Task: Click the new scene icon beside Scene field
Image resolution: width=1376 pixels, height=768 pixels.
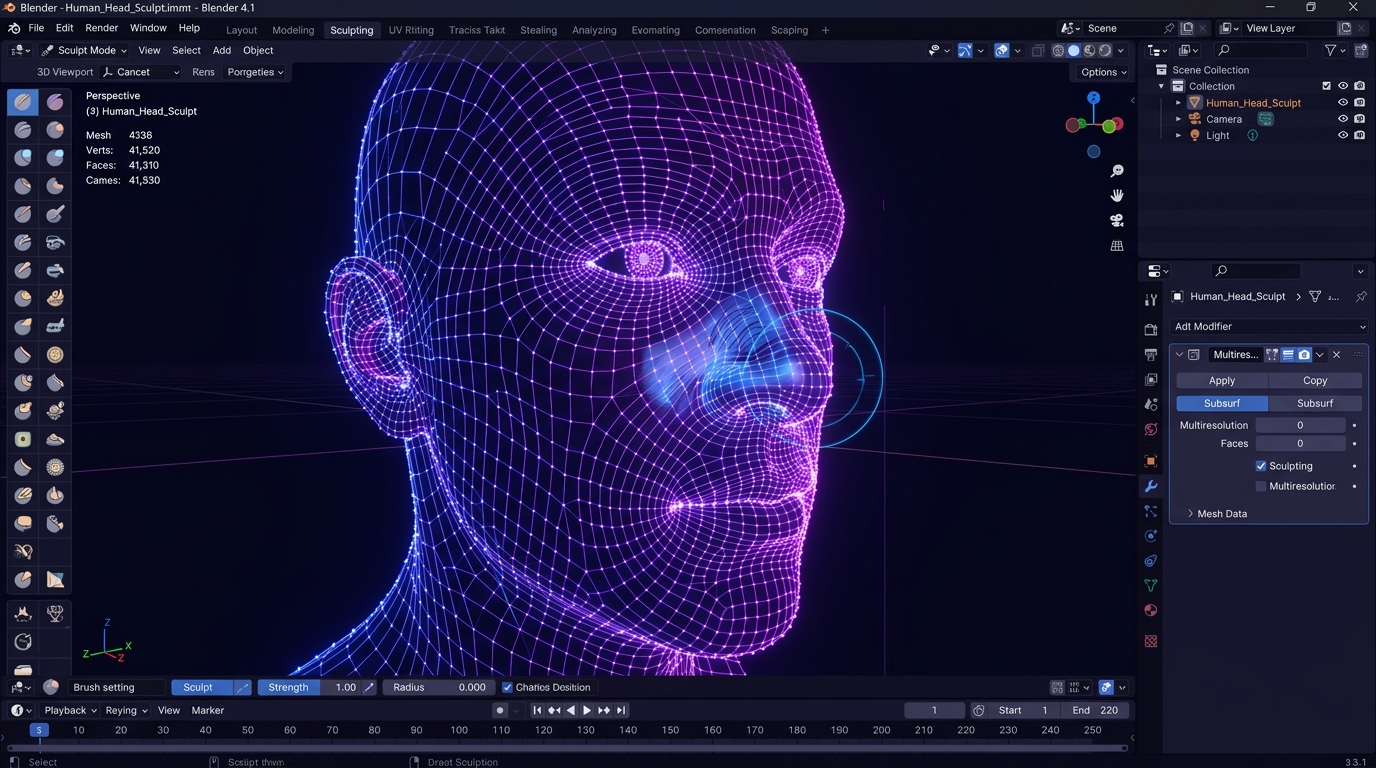Action: tap(1187, 28)
